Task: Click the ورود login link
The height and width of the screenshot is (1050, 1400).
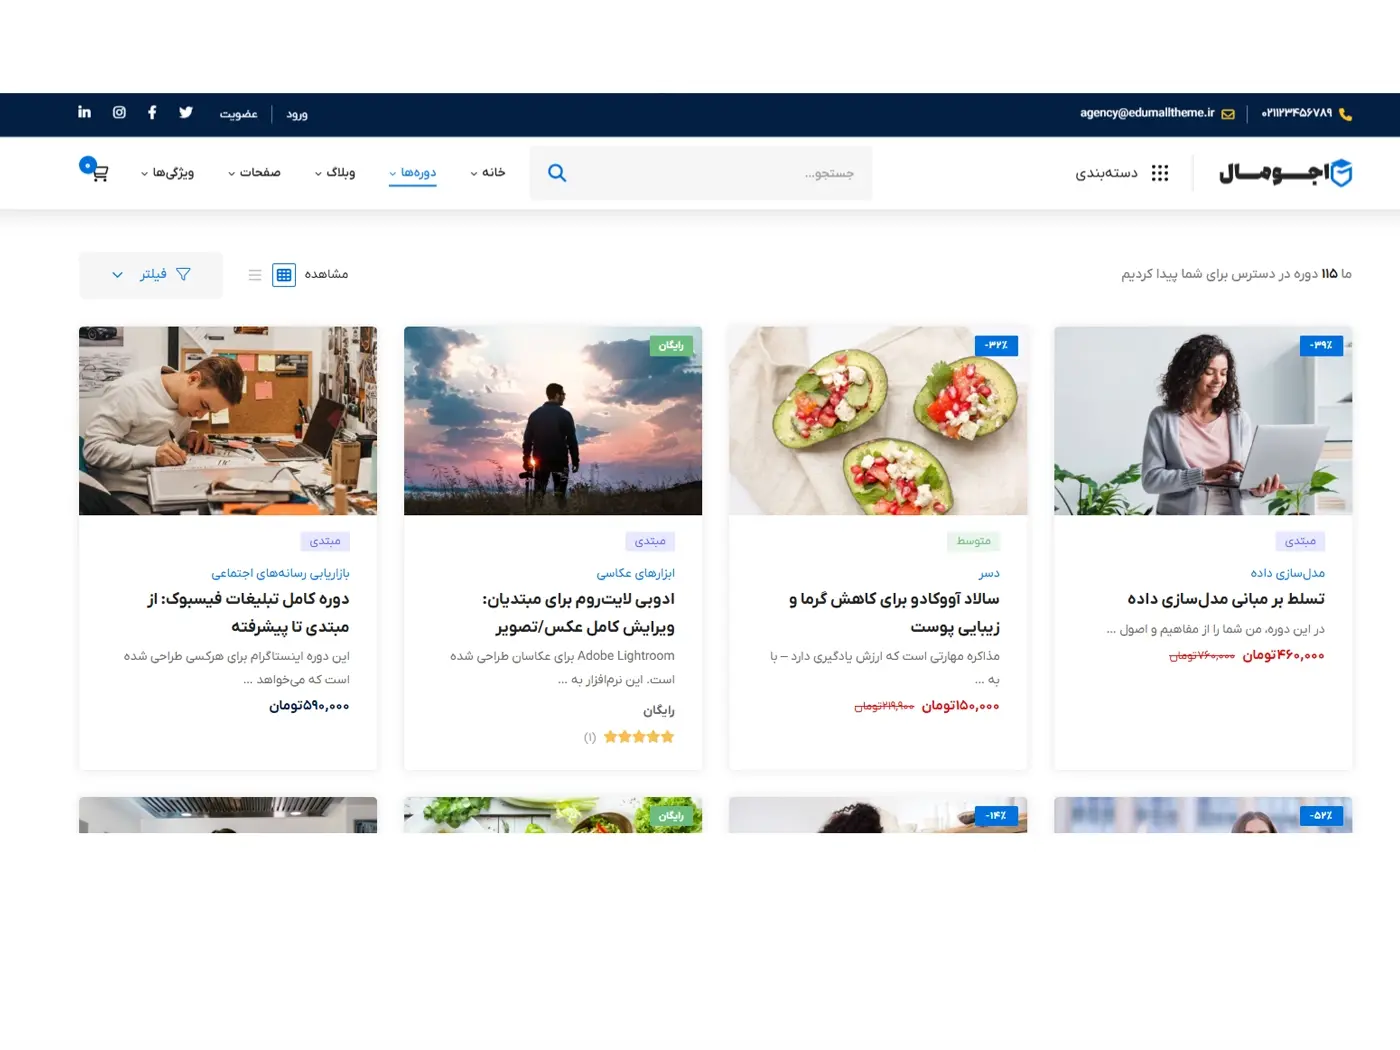Action: coord(297,113)
